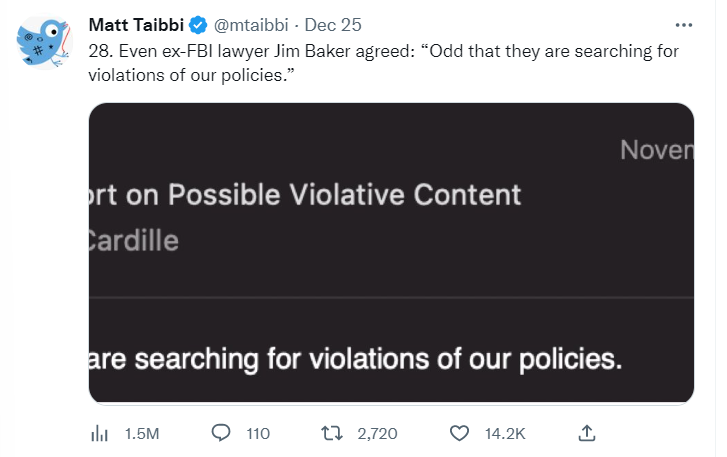Click the 2,720 retweets count
This screenshot has height=457, width=727.
pos(377,434)
